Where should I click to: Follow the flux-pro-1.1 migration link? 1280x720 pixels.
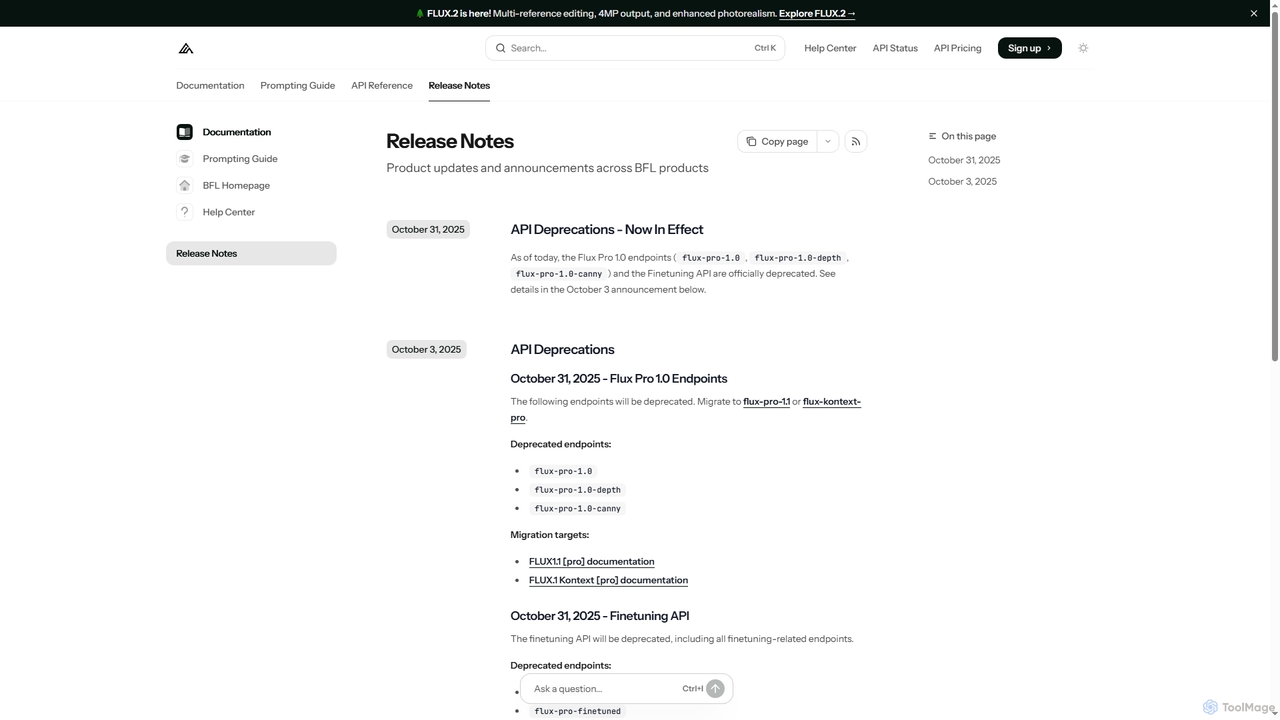[766, 402]
